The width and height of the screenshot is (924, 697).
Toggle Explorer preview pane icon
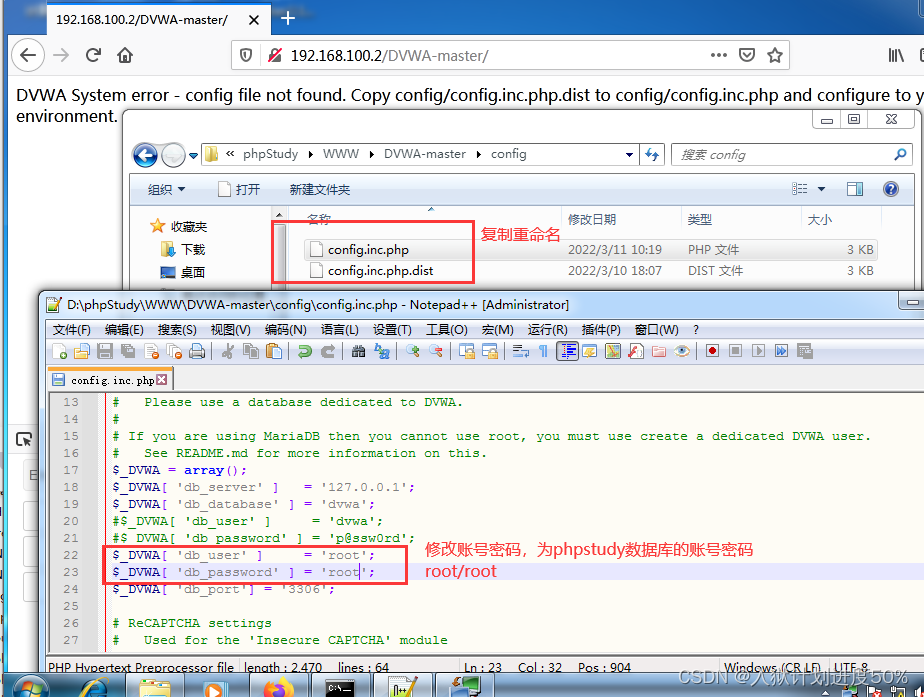pyautogui.click(x=854, y=189)
